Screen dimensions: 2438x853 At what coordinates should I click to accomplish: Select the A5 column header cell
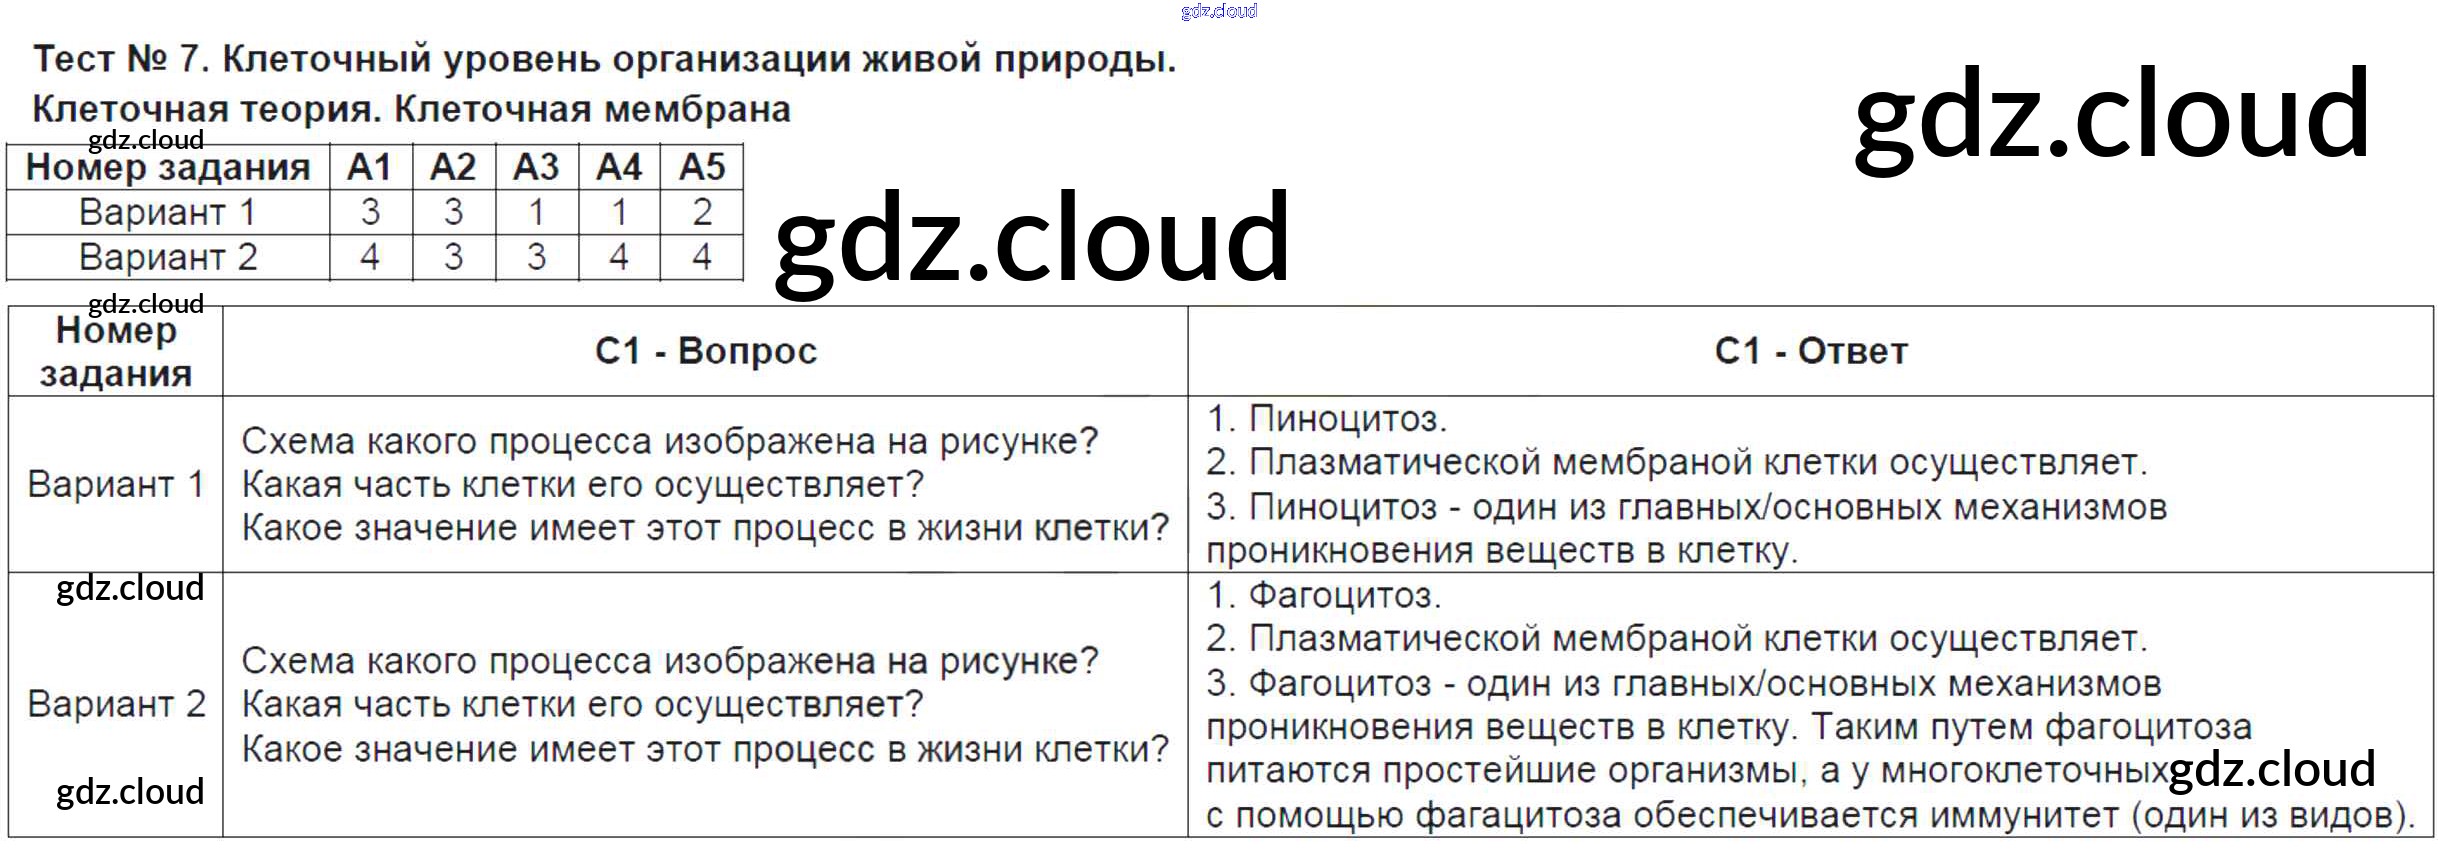[701, 167]
